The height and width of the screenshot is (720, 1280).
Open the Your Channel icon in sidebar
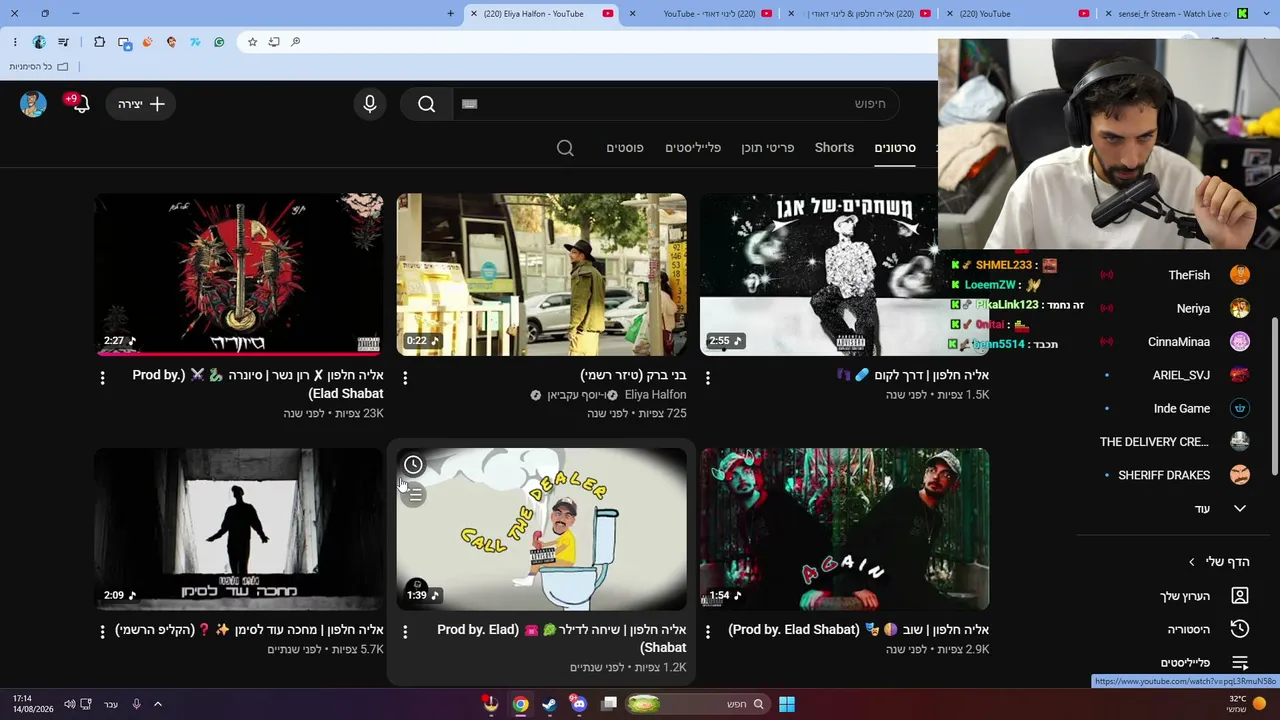[1240, 596]
